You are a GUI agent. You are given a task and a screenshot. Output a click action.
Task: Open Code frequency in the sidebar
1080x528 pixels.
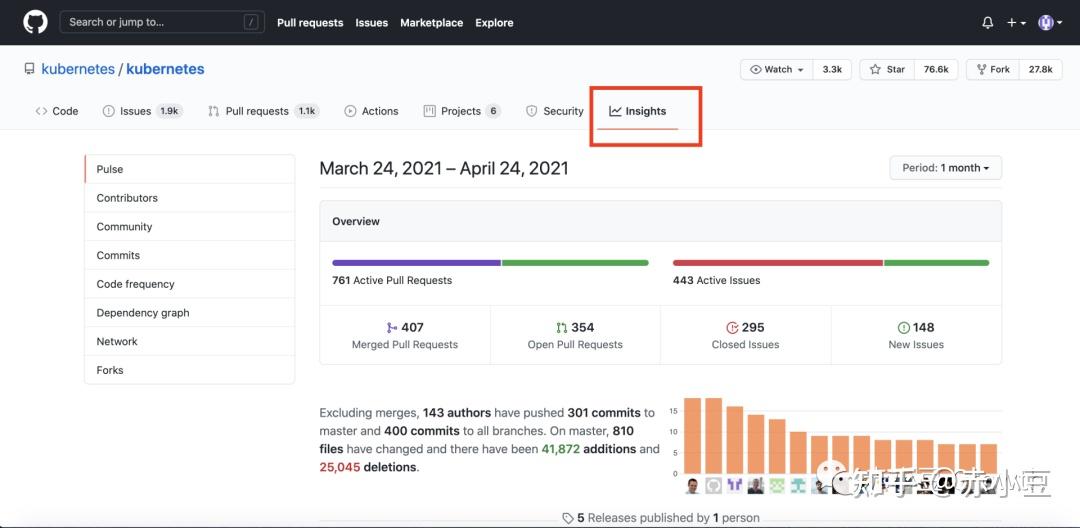pos(135,284)
